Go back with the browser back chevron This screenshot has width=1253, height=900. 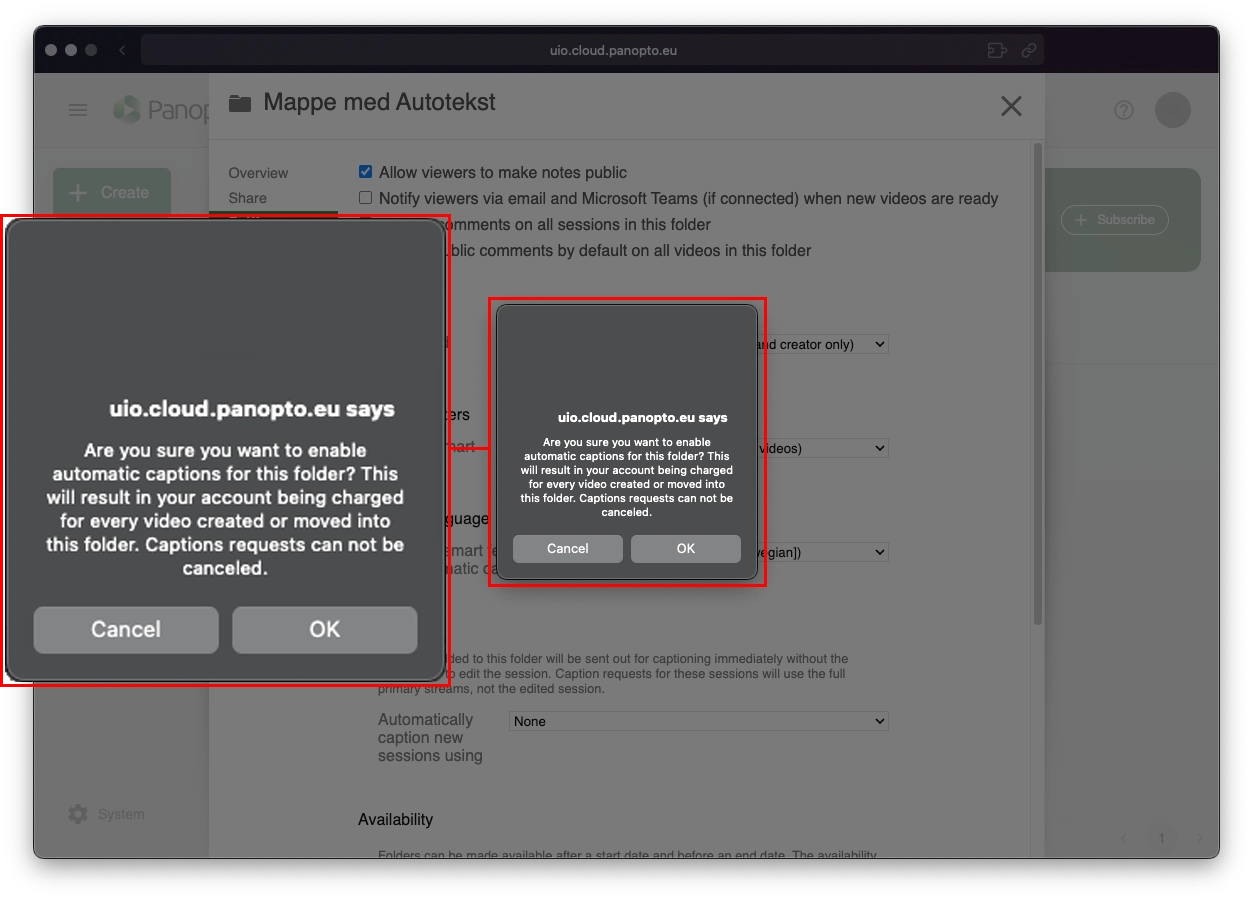pyautogui.click(x=122, y=50)
